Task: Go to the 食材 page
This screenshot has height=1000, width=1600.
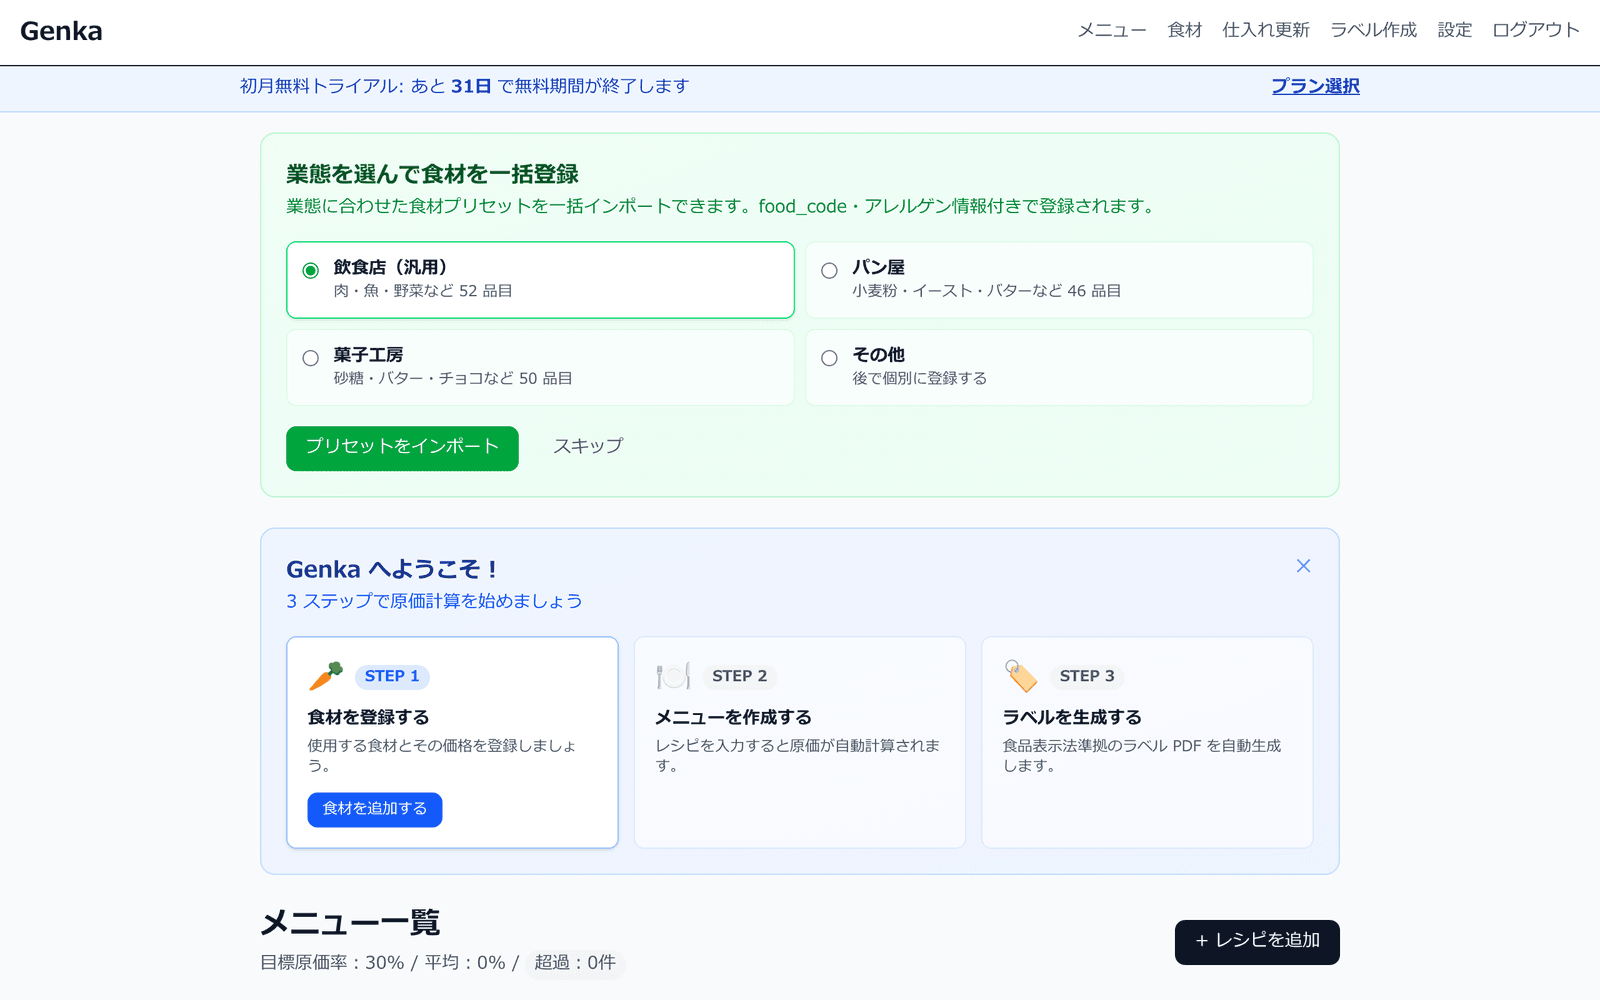Action: coord(1185,30)
